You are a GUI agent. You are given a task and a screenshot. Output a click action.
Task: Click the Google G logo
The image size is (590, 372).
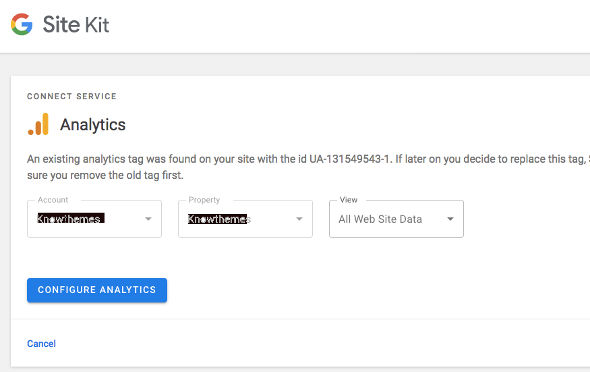click(21, 24)
